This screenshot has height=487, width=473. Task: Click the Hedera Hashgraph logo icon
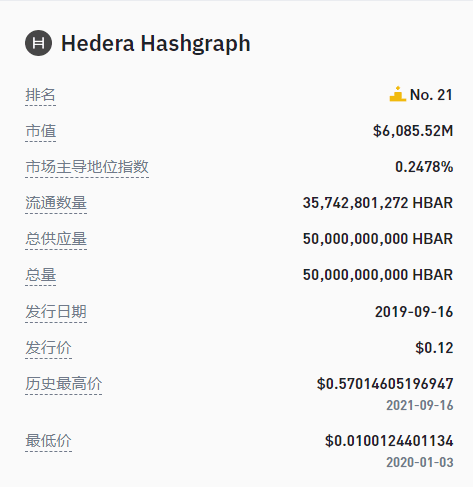click(38, 43)
